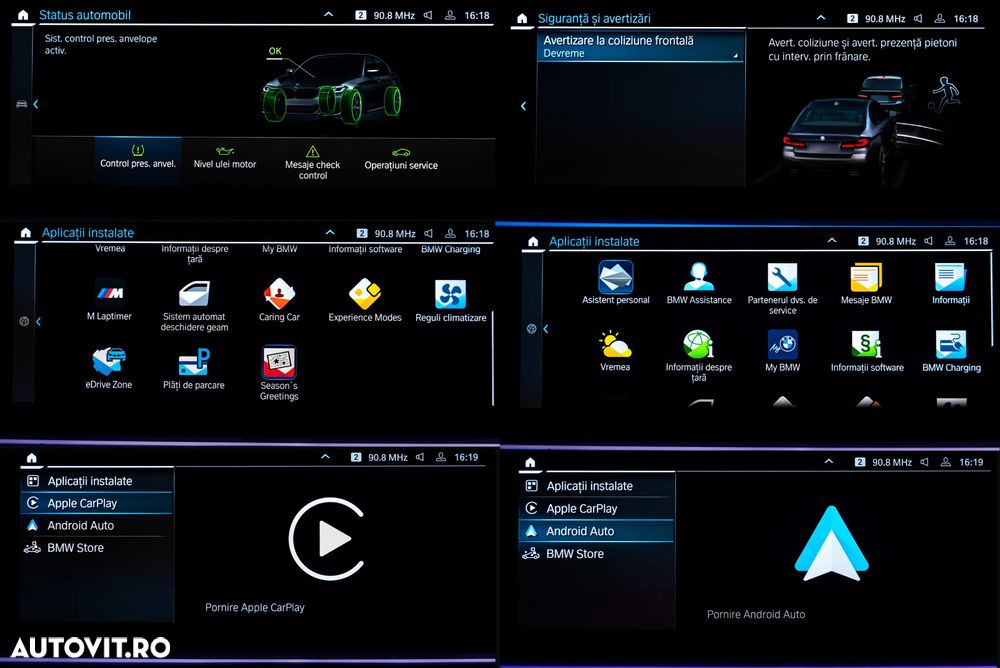Open Partenerul dvs. de service wrench icon

coord(782,277)
